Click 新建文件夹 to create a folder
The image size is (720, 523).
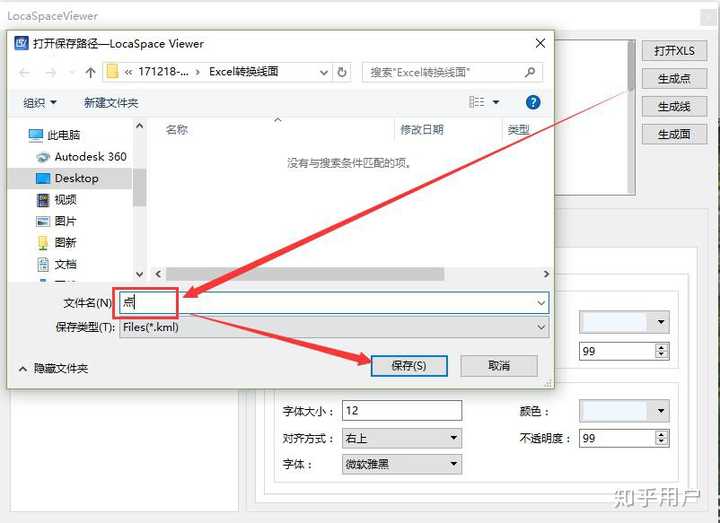point(111,103)
